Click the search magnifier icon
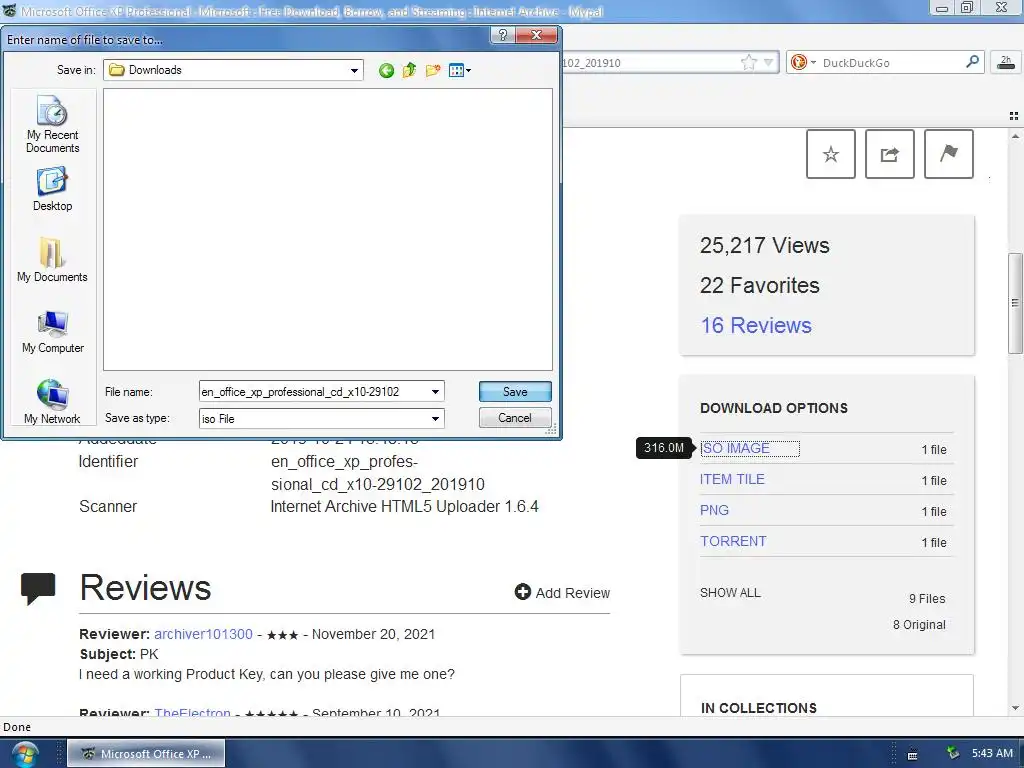1024x768 pixels. 972,62
